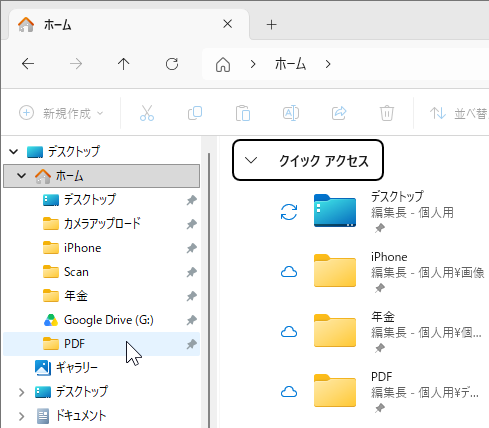Click chevron after ホーム in address bar
Screen dimensions: 489x428
pyautogui.click(x=328, y=64)
